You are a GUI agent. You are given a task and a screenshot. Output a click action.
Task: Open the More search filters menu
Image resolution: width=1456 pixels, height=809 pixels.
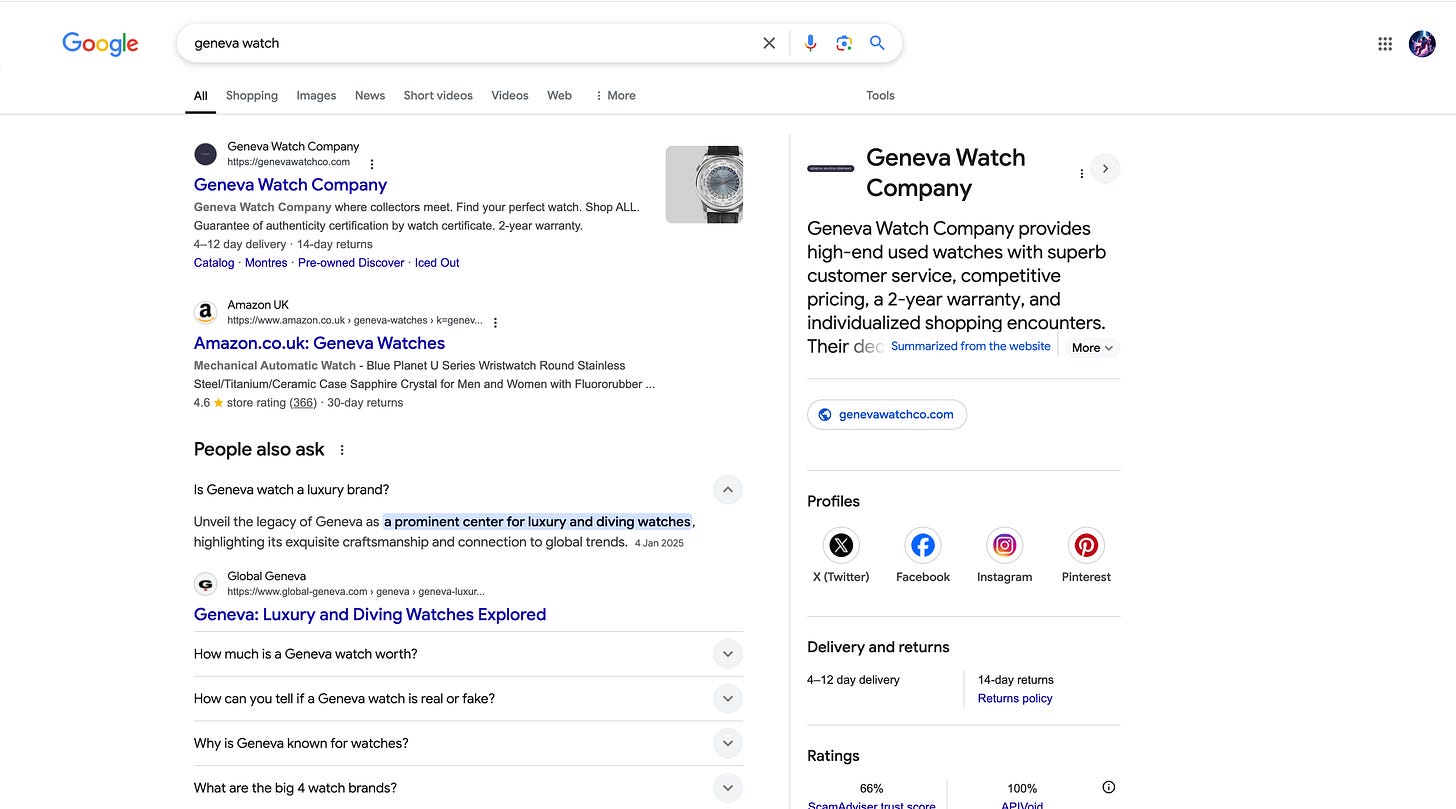tap(615, 96)
